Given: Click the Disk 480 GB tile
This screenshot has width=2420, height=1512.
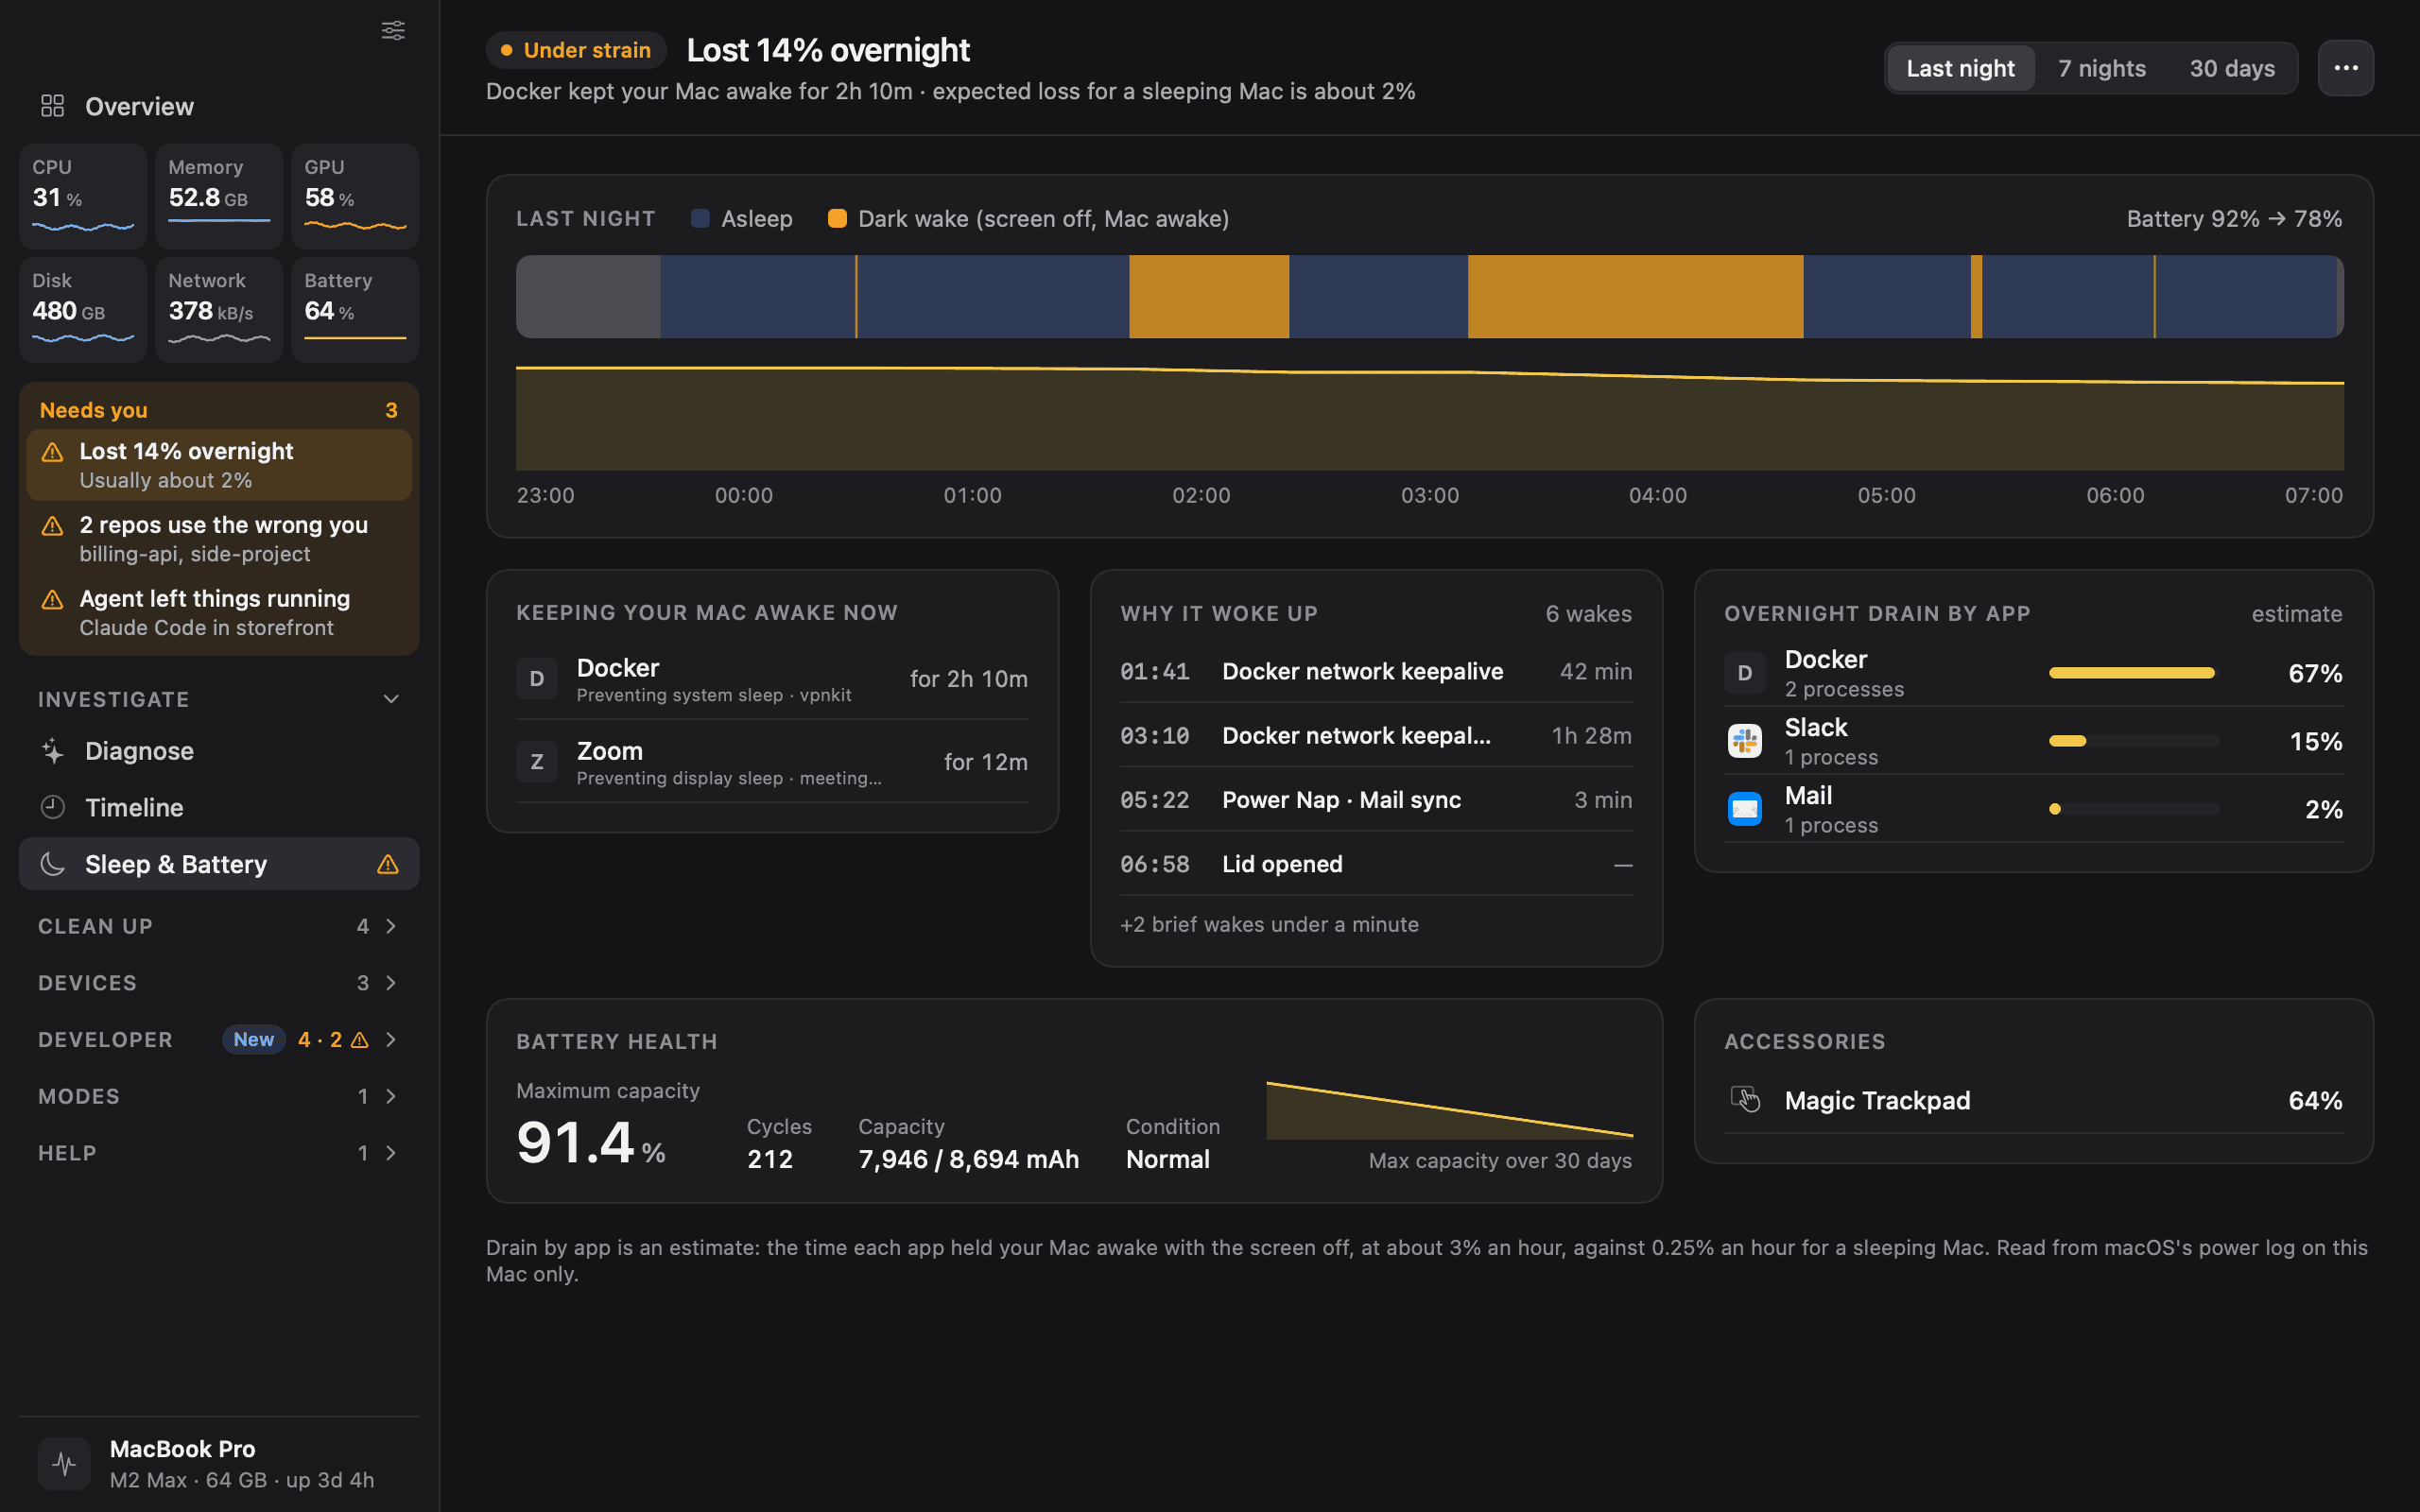Looking at the screenshot, I should (83, 309).
